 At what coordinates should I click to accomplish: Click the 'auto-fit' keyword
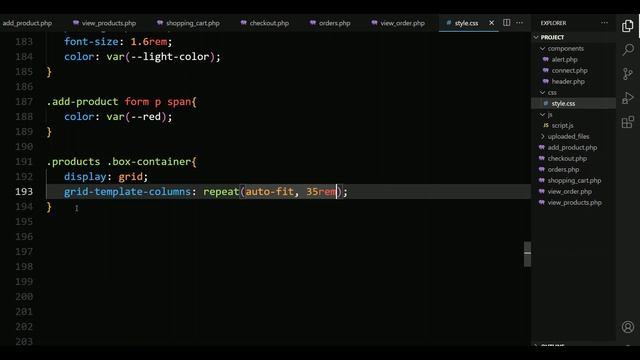[269, 191]
